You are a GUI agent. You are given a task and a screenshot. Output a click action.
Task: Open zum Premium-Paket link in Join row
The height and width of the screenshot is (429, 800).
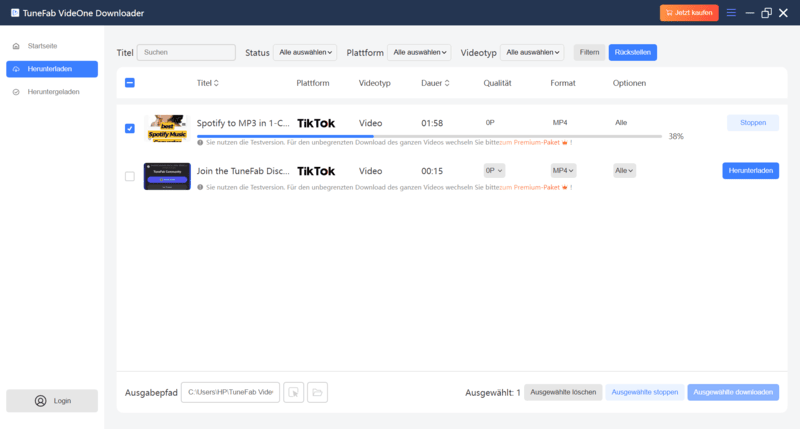[x=529, y=187]
